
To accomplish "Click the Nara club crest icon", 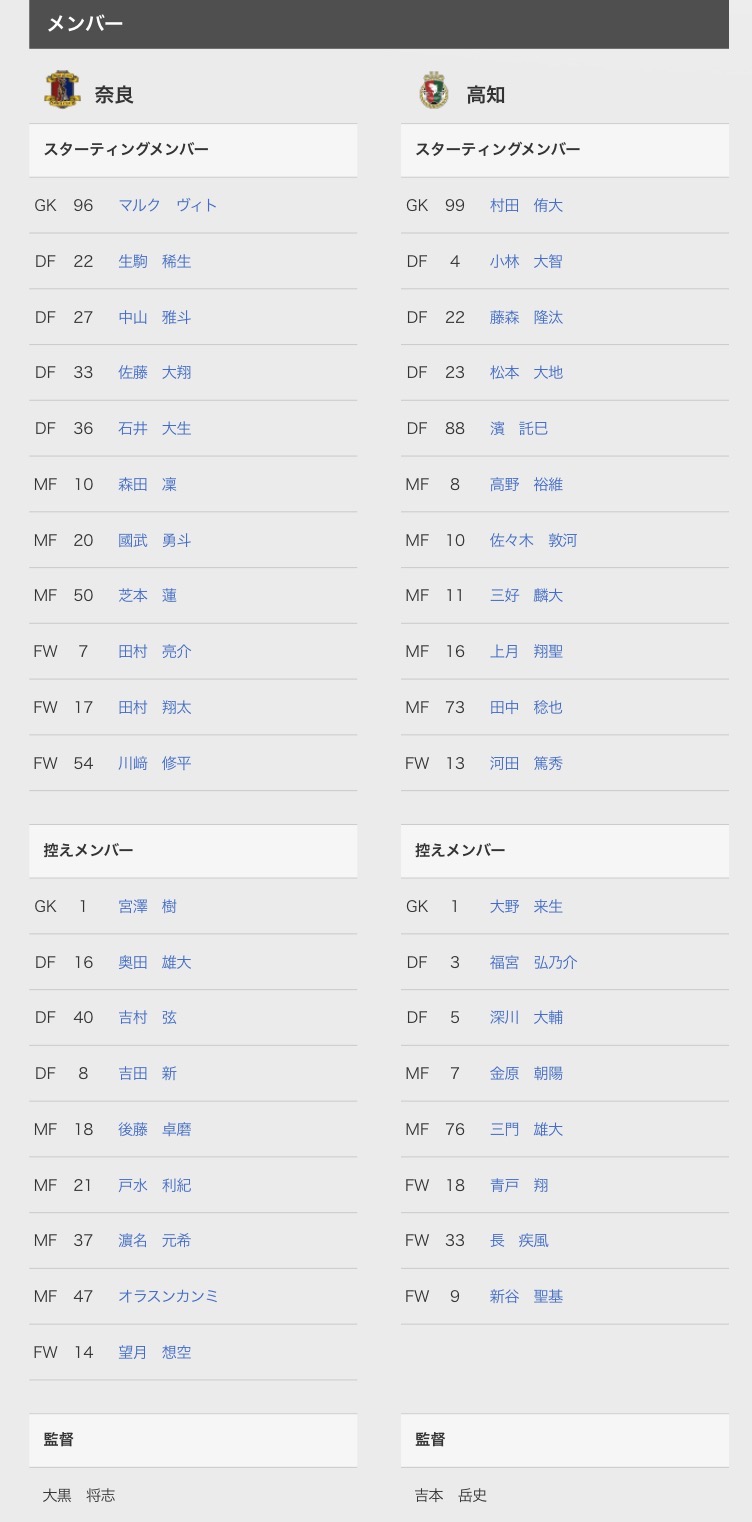I will click(62, 91).
